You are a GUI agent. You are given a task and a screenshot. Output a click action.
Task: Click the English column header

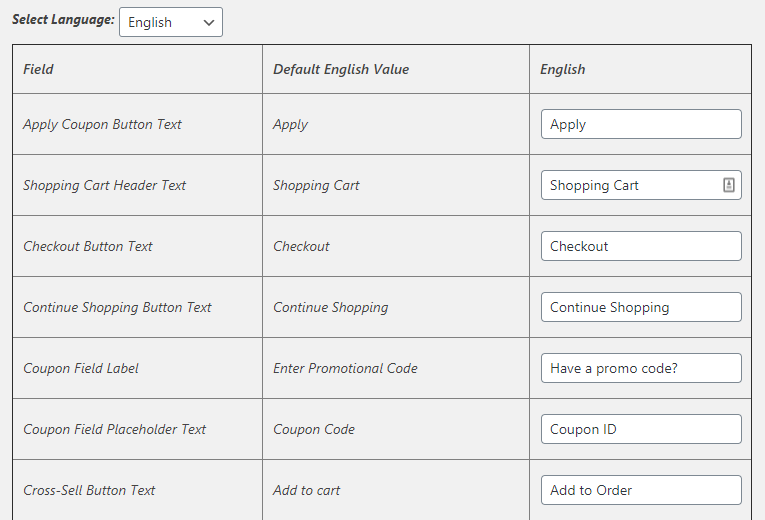tap(563, 69)
